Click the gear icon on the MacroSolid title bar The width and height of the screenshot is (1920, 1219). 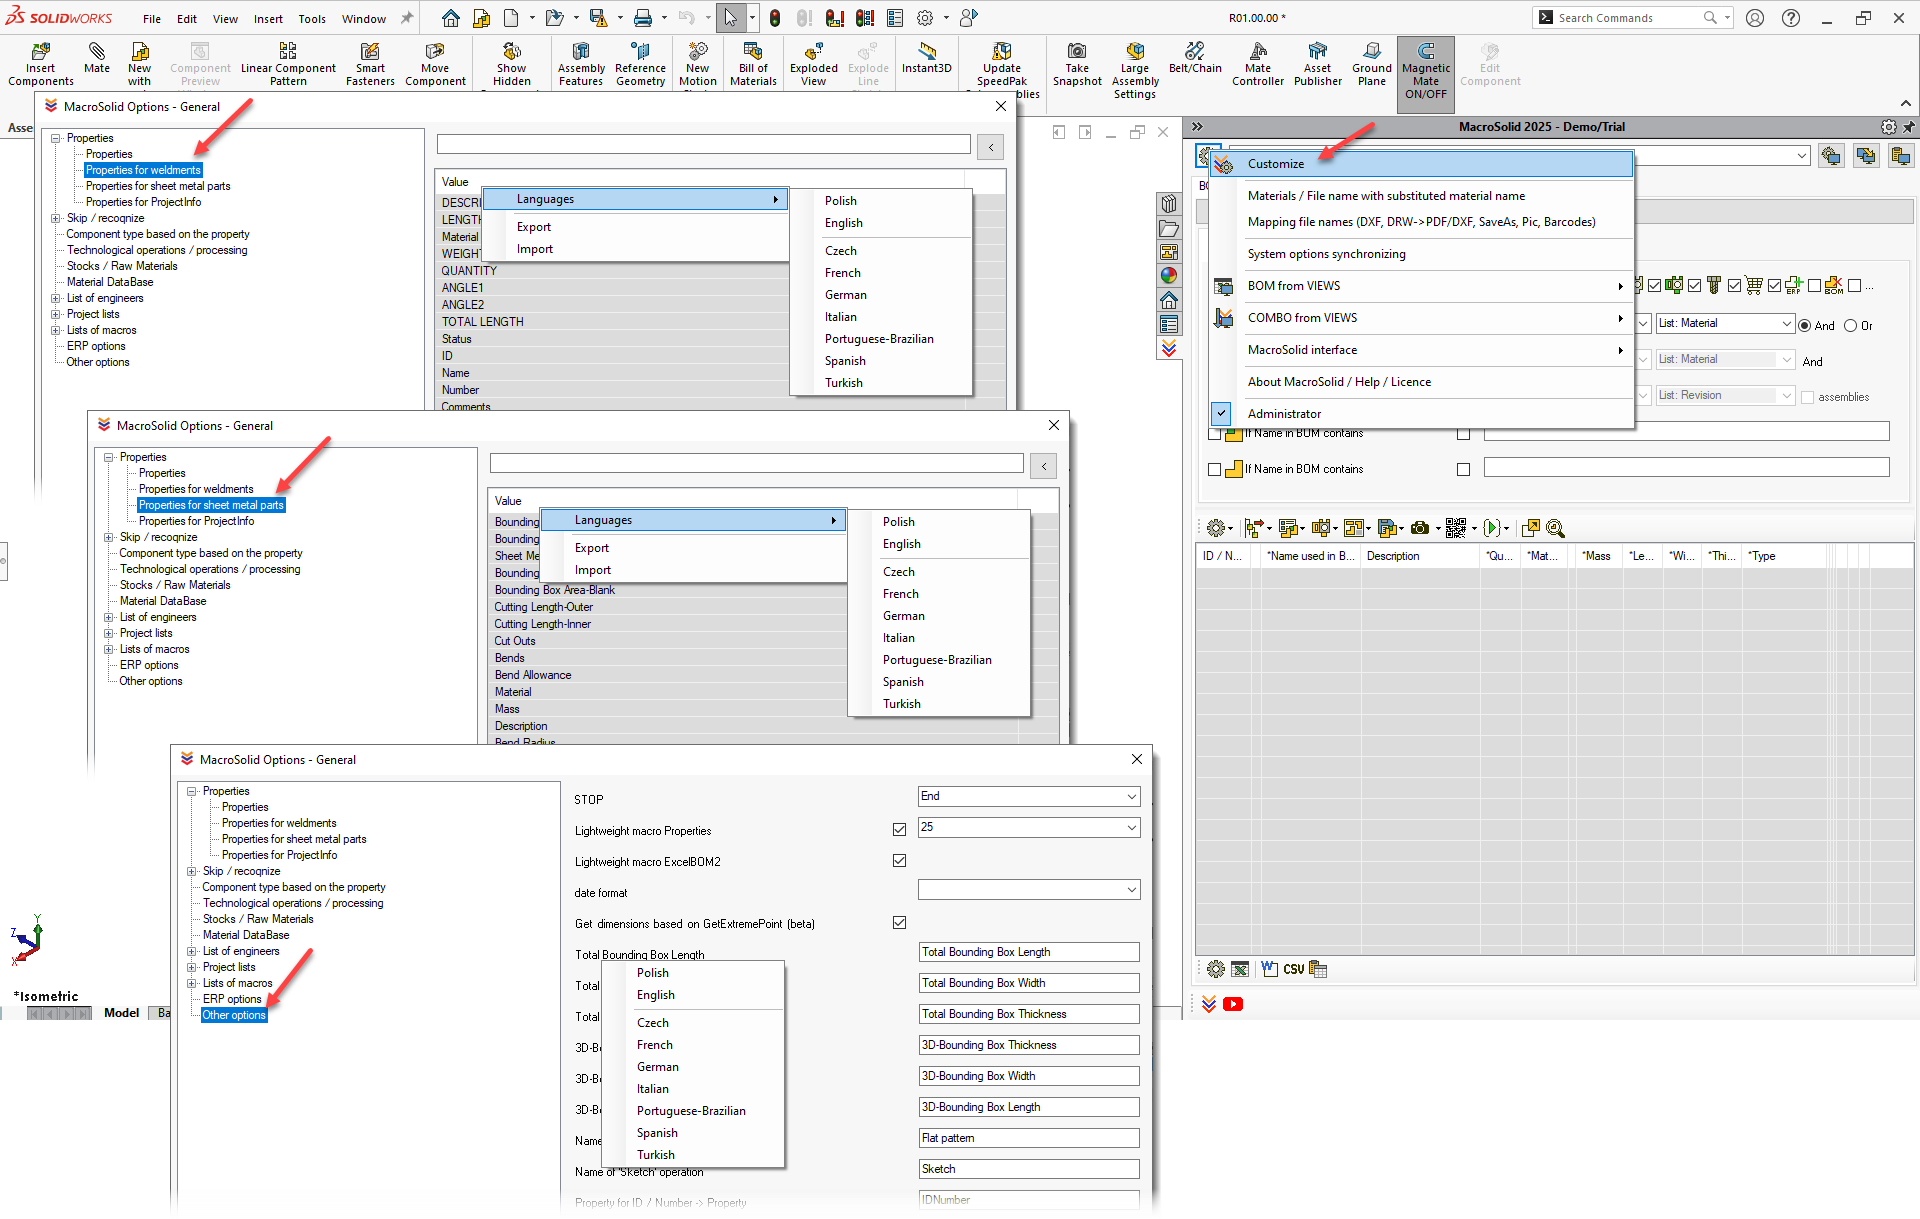click(1888, 127)
